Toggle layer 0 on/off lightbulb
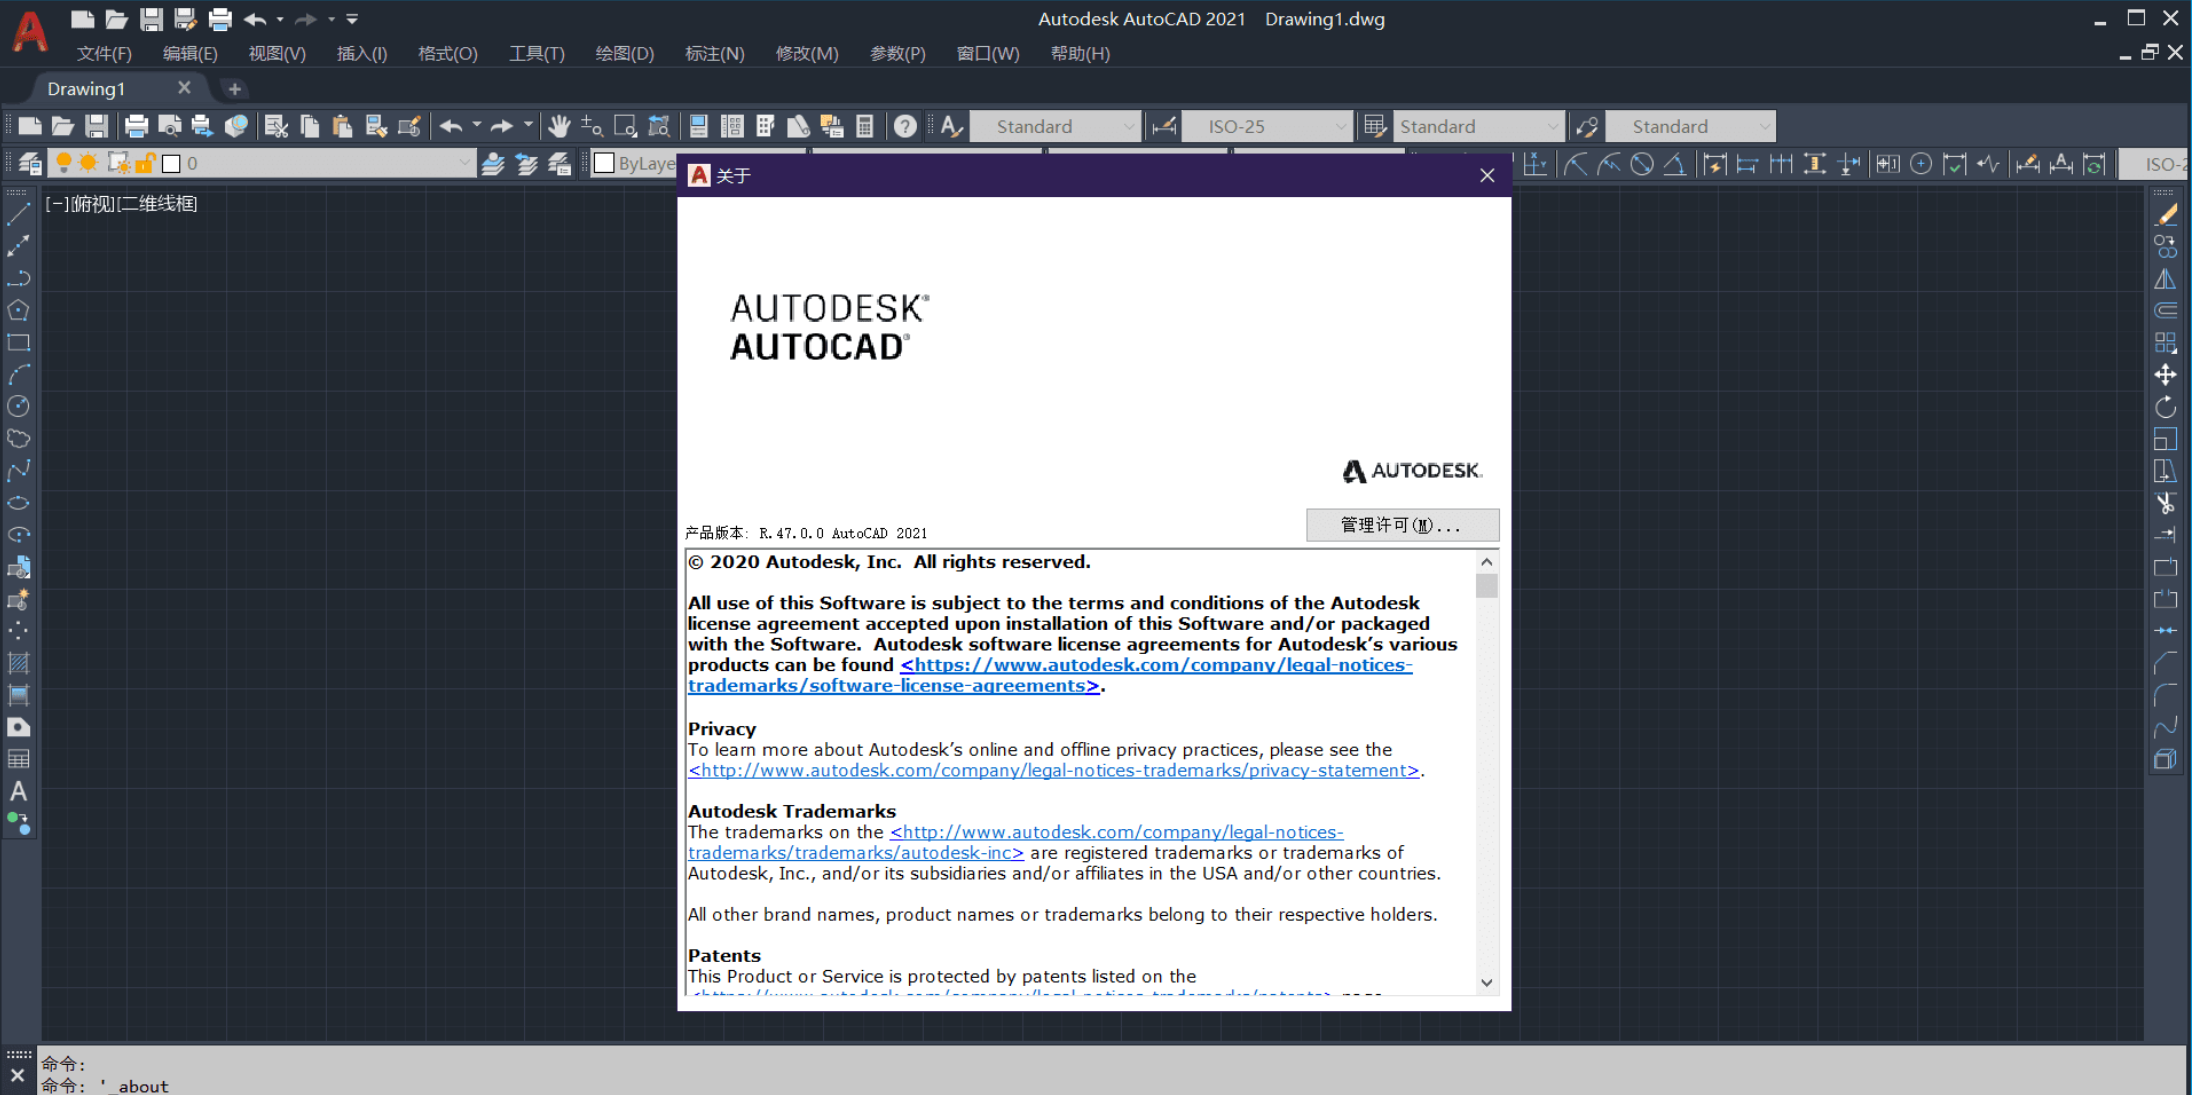Screen dimensions: 2196x1095 (x=63, y=163)
